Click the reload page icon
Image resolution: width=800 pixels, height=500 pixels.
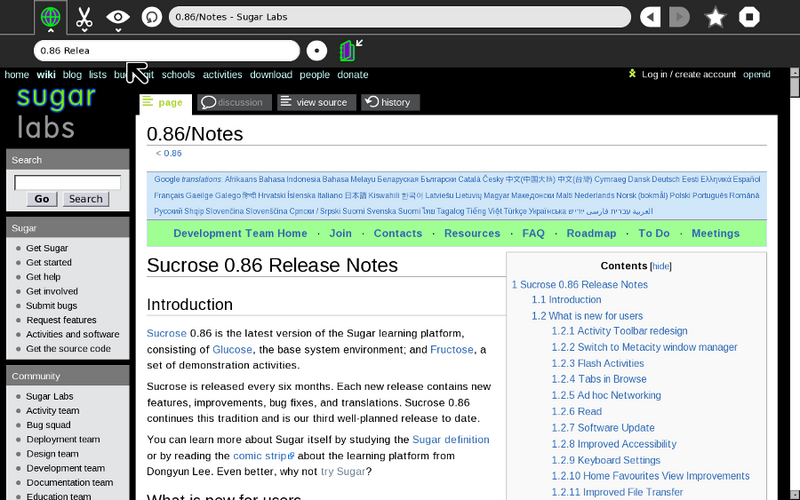click(x=151, y=17)
